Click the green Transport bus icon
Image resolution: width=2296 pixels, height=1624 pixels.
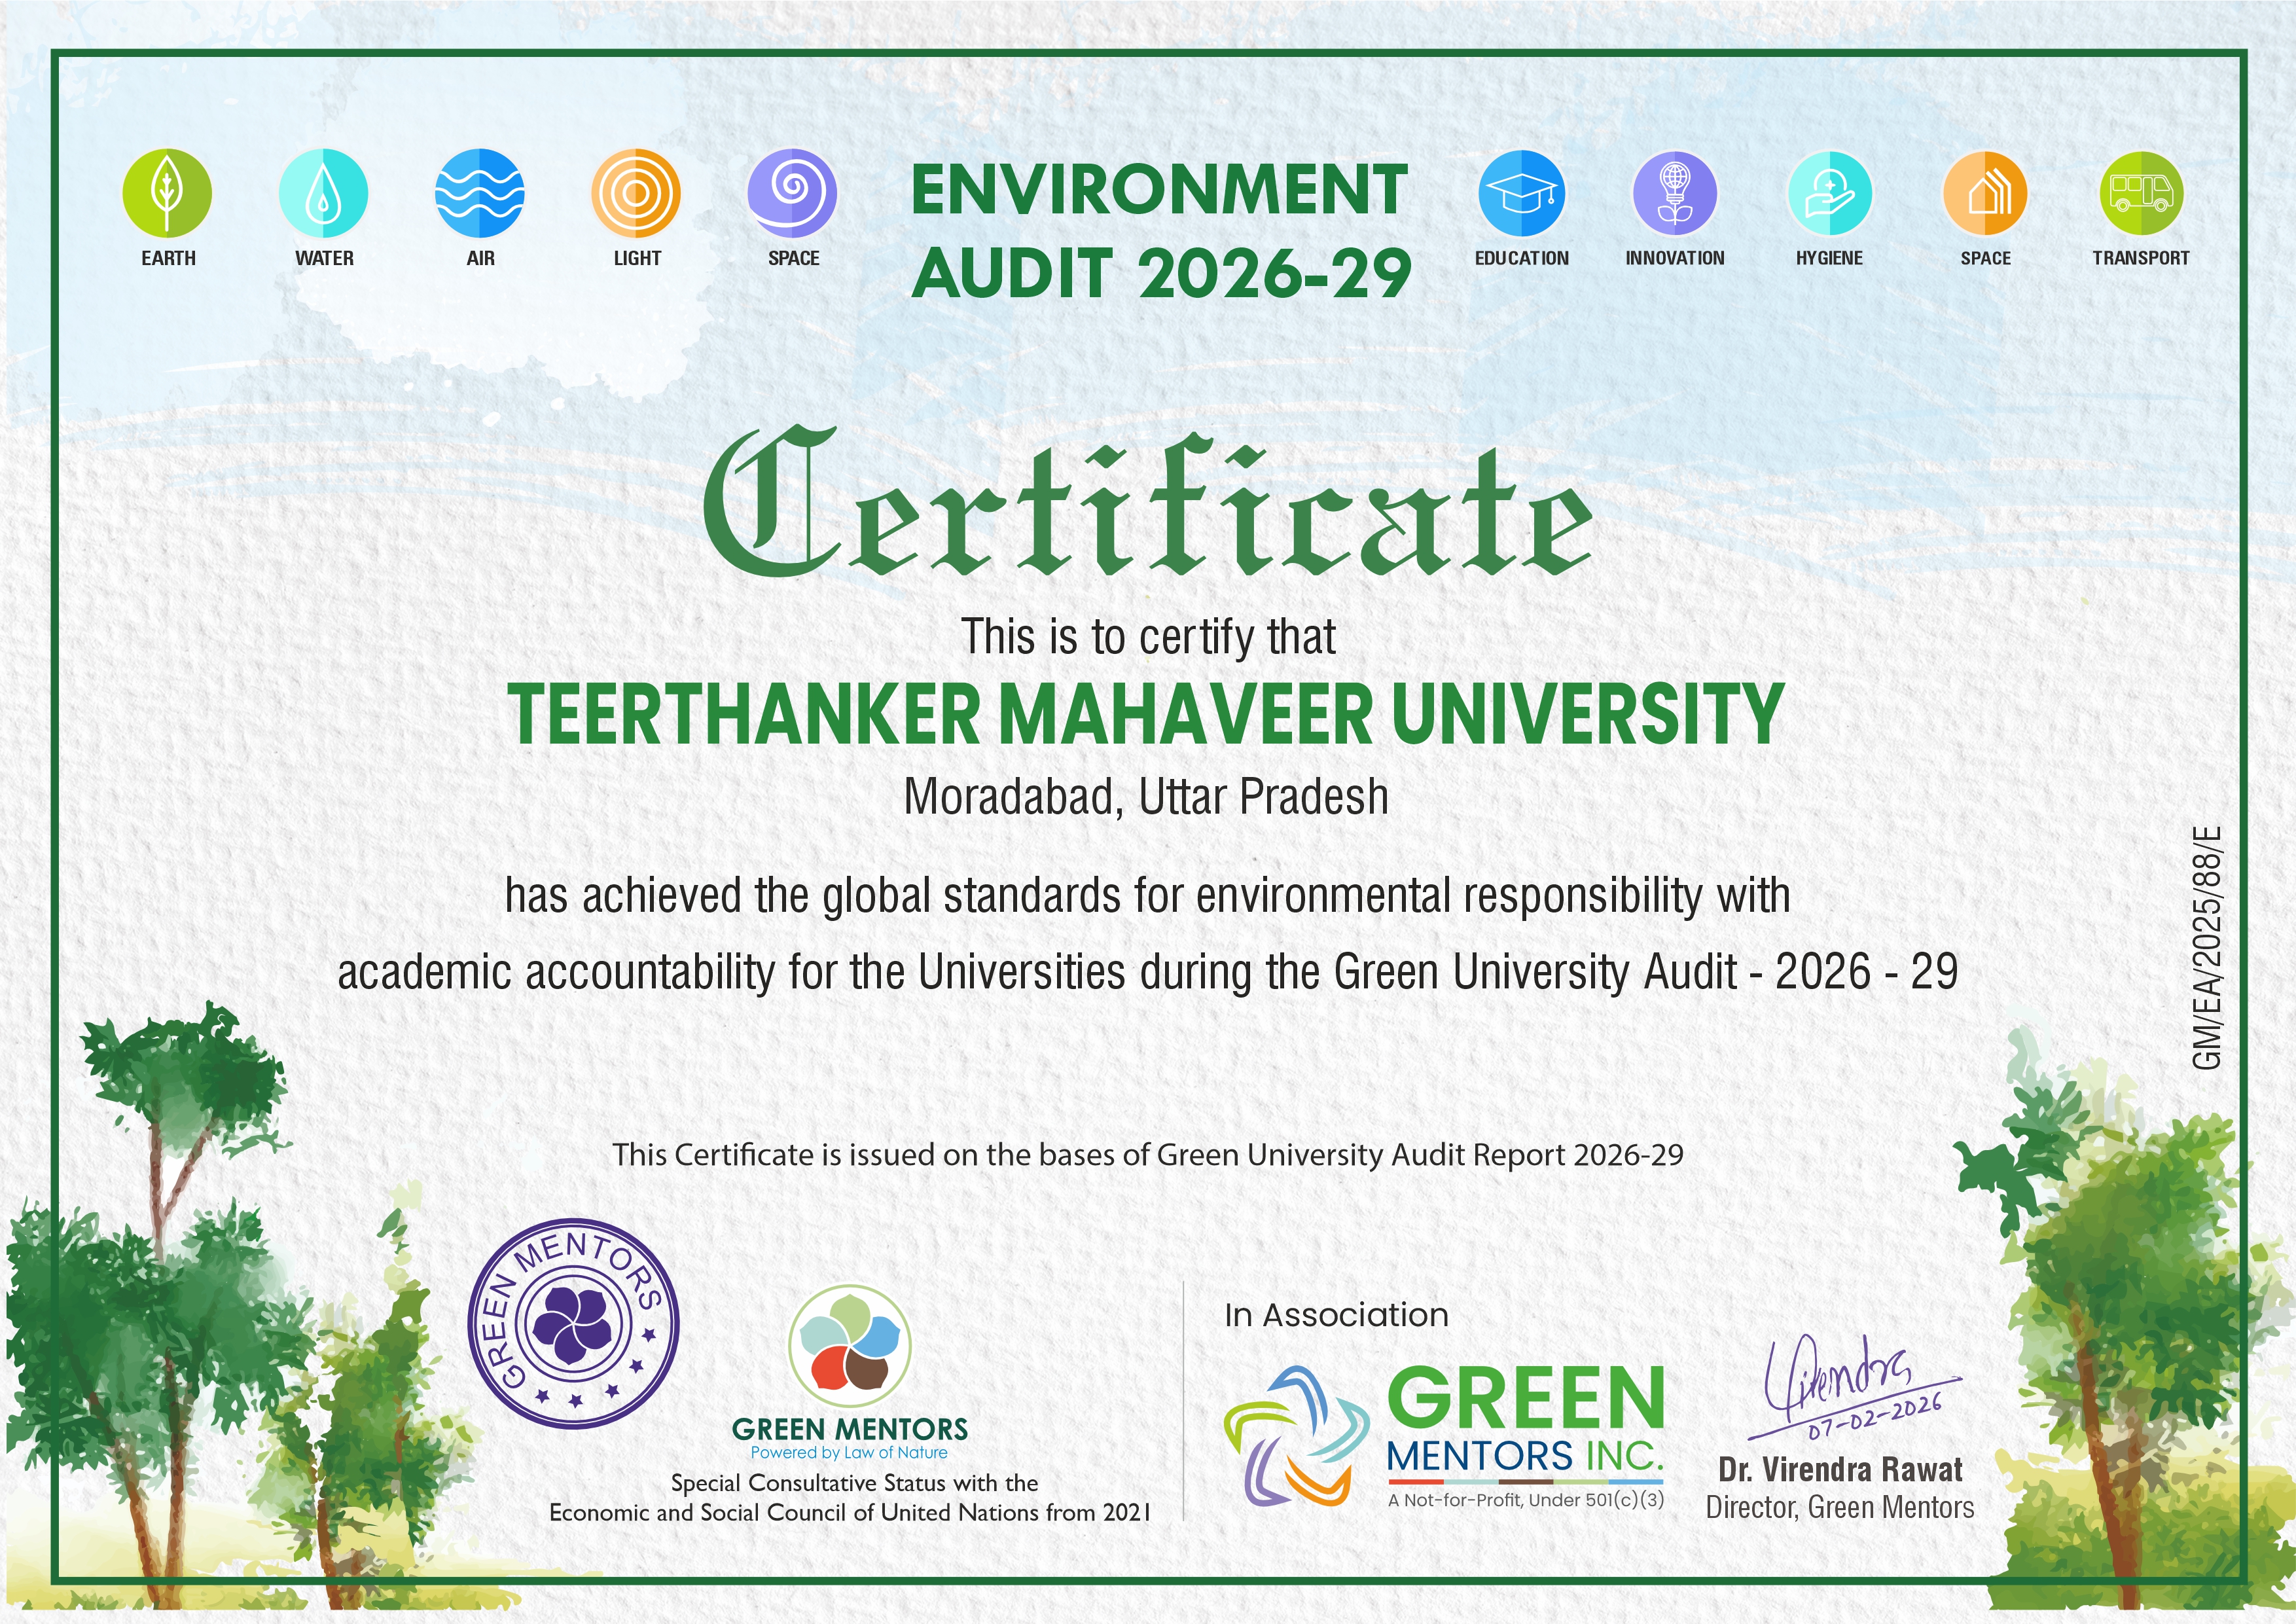point(2141,192)
